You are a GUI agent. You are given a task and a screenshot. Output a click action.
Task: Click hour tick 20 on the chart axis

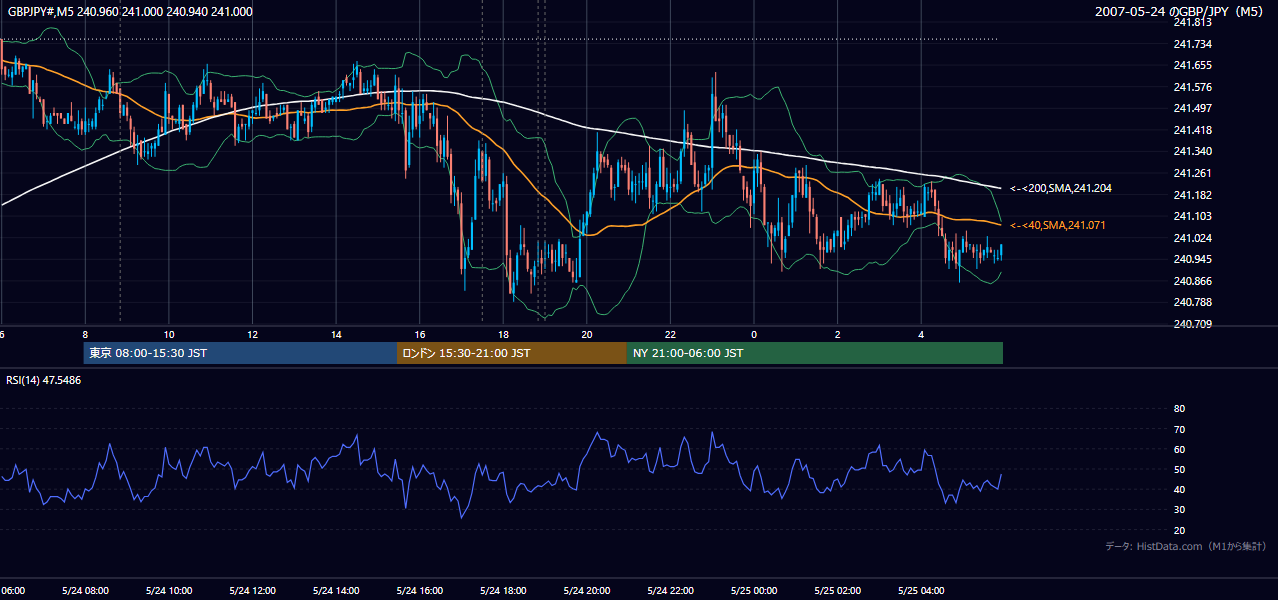point(587,335)
